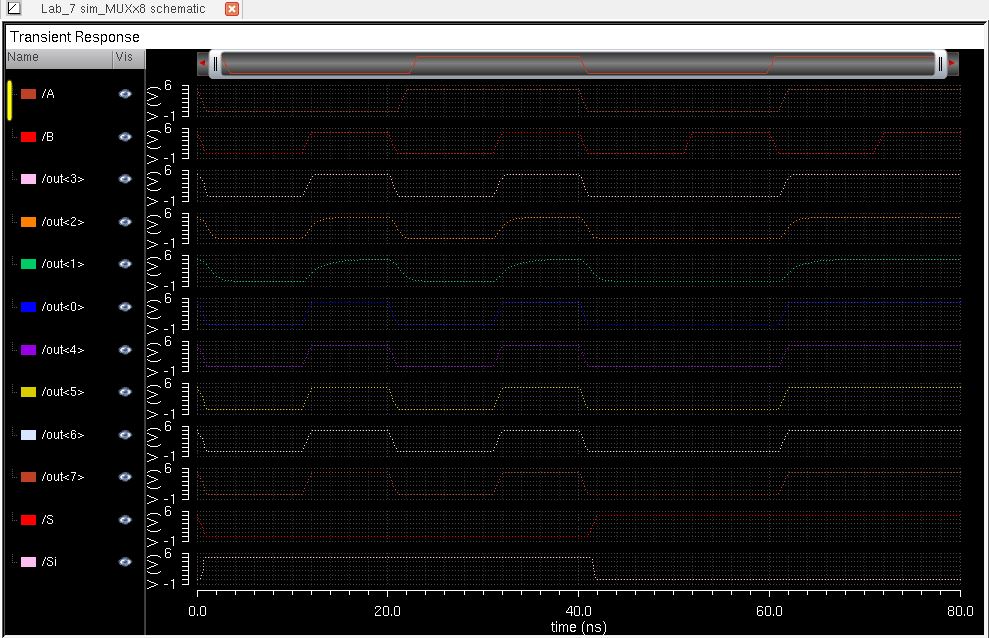The height and width of the screenshot is (638, 989).
Task: Click the Transient Response title
Action: pyautogui.click(x=75, y=37)
